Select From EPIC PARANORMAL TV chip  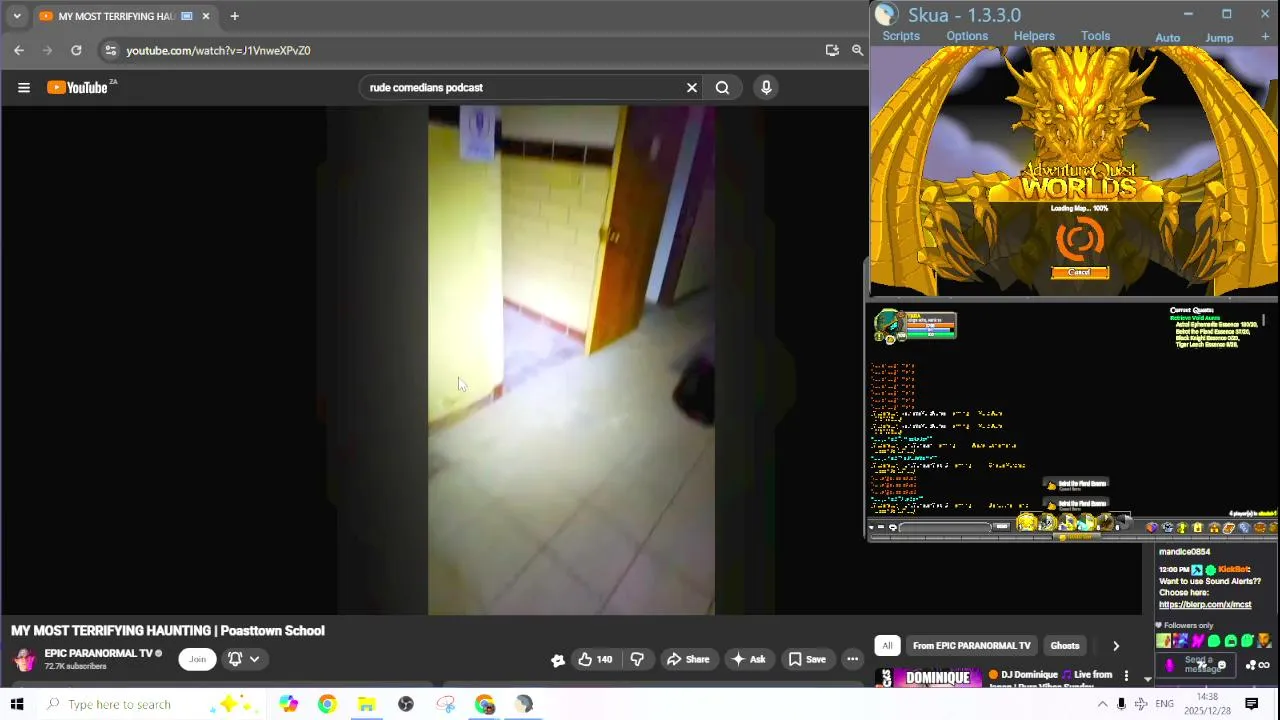pyautogui.click(x=971, y=646)
